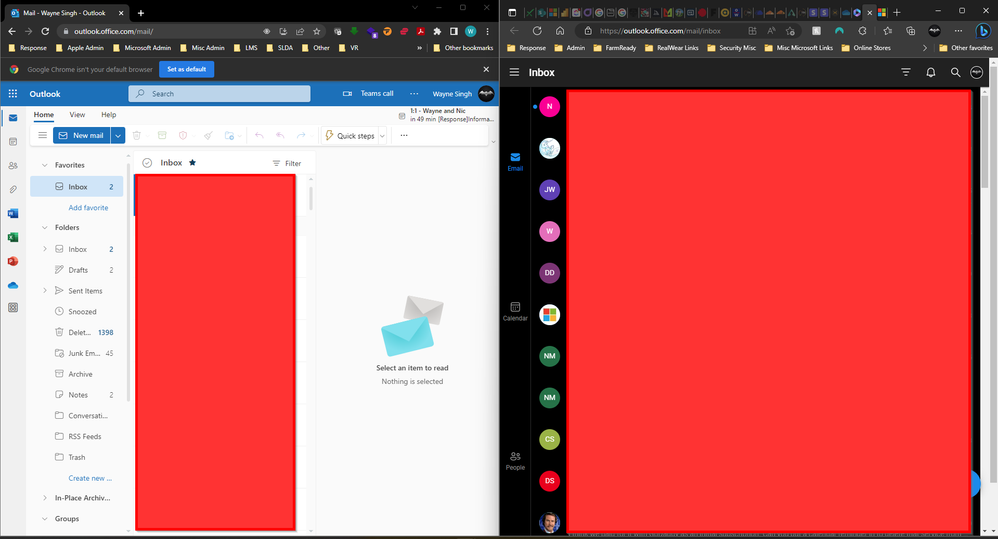This screenshot has width=998, height=539.
Task: Open Wayne Singh account avatar
Action: click(486, 94)
